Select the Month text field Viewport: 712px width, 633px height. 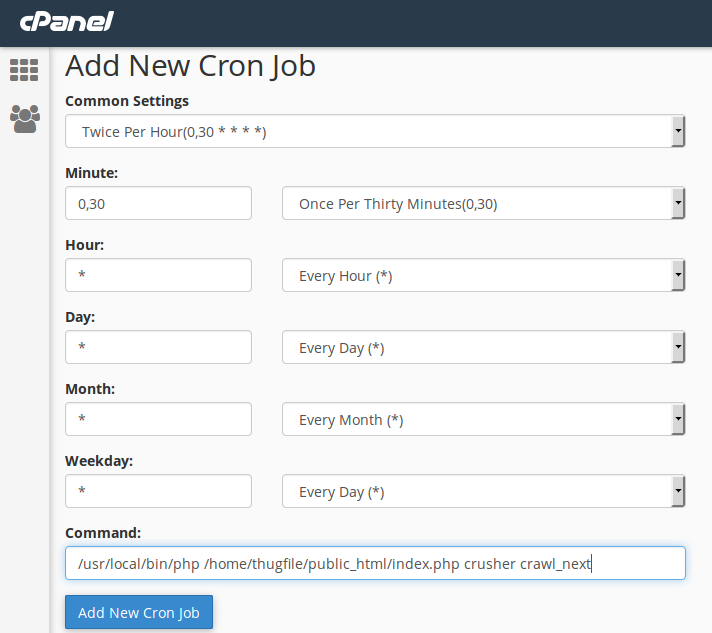[x=158, y=419]
